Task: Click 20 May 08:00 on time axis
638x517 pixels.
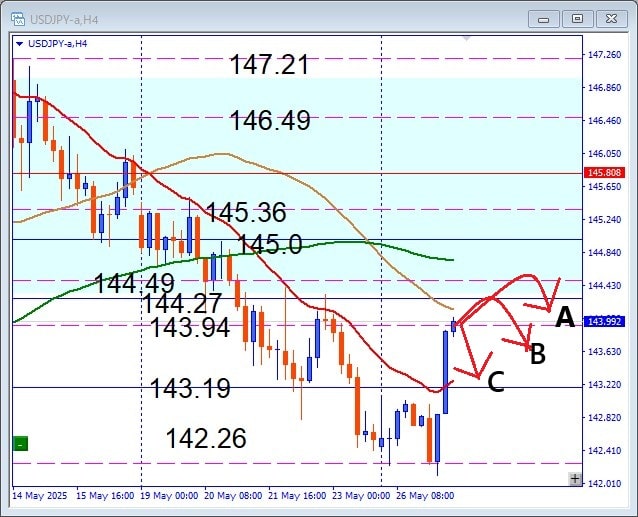Action: (x=233, y=496)
